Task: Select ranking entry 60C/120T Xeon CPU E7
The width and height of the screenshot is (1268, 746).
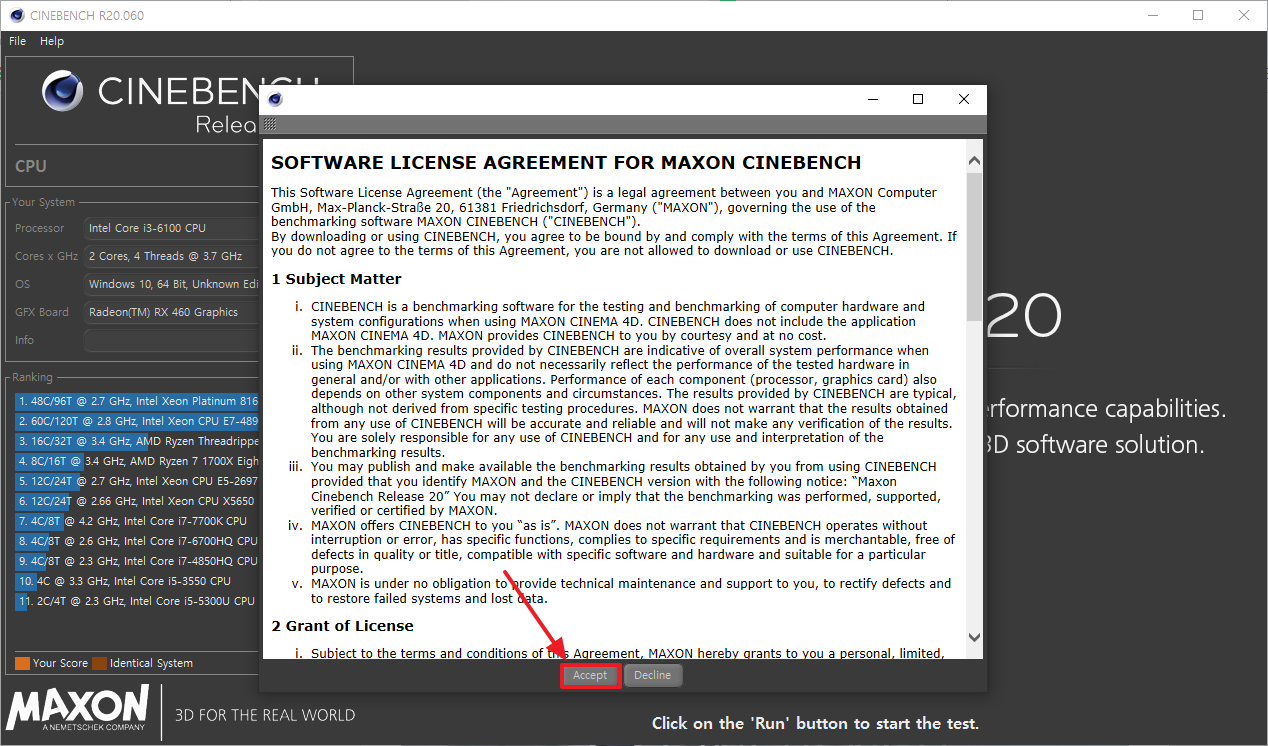Action: [x=137, y=421]
